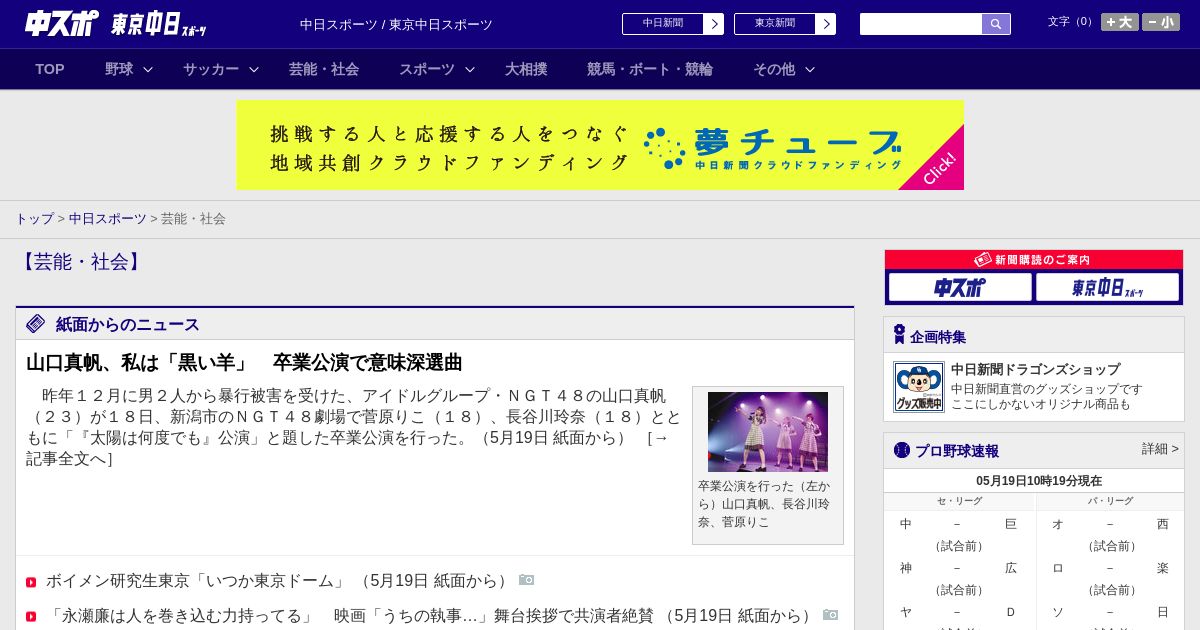Open プロ野球速報 詳細 > link
The height and width of the screenshot is (630, 1200).
(1160, 449)
